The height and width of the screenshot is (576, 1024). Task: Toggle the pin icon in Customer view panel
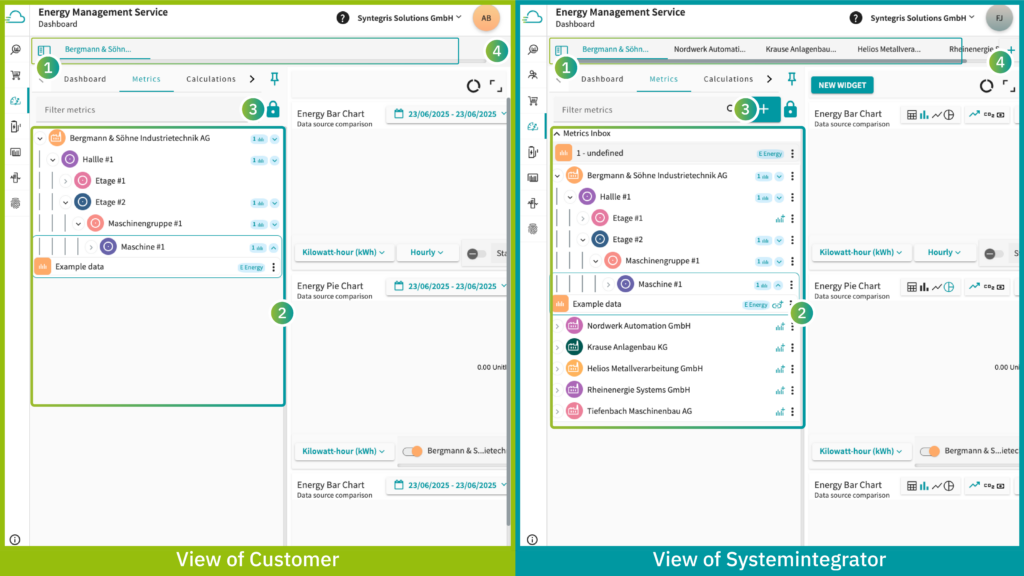274,79
